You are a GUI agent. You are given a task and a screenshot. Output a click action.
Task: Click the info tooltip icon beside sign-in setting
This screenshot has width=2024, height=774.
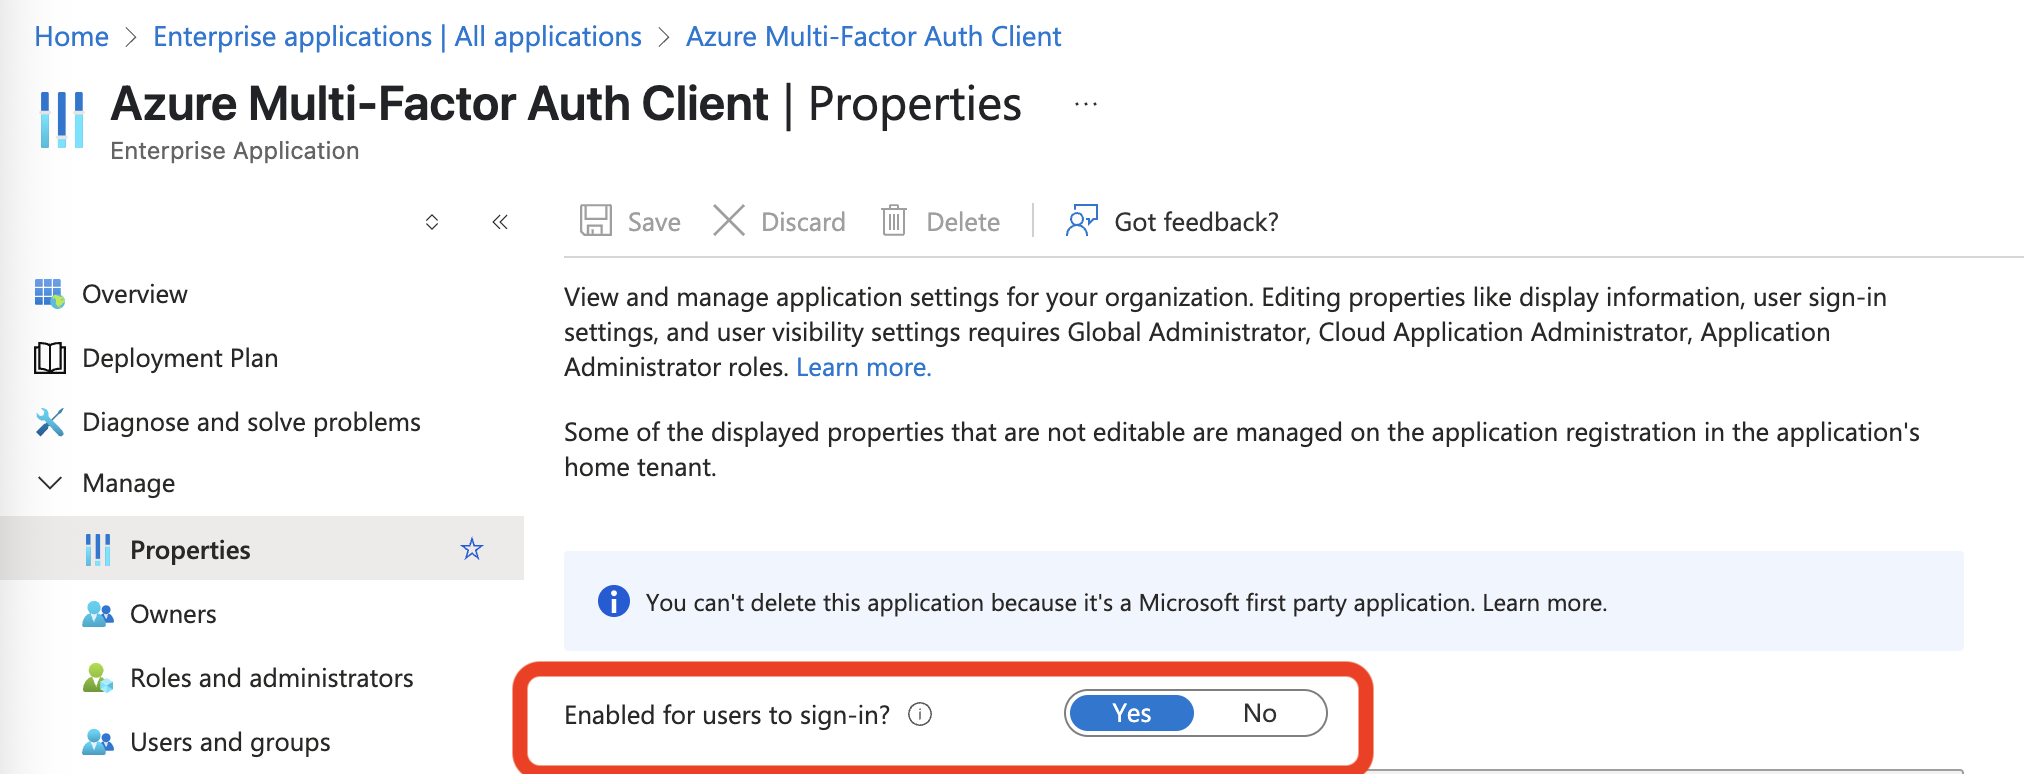coord(920,714)
